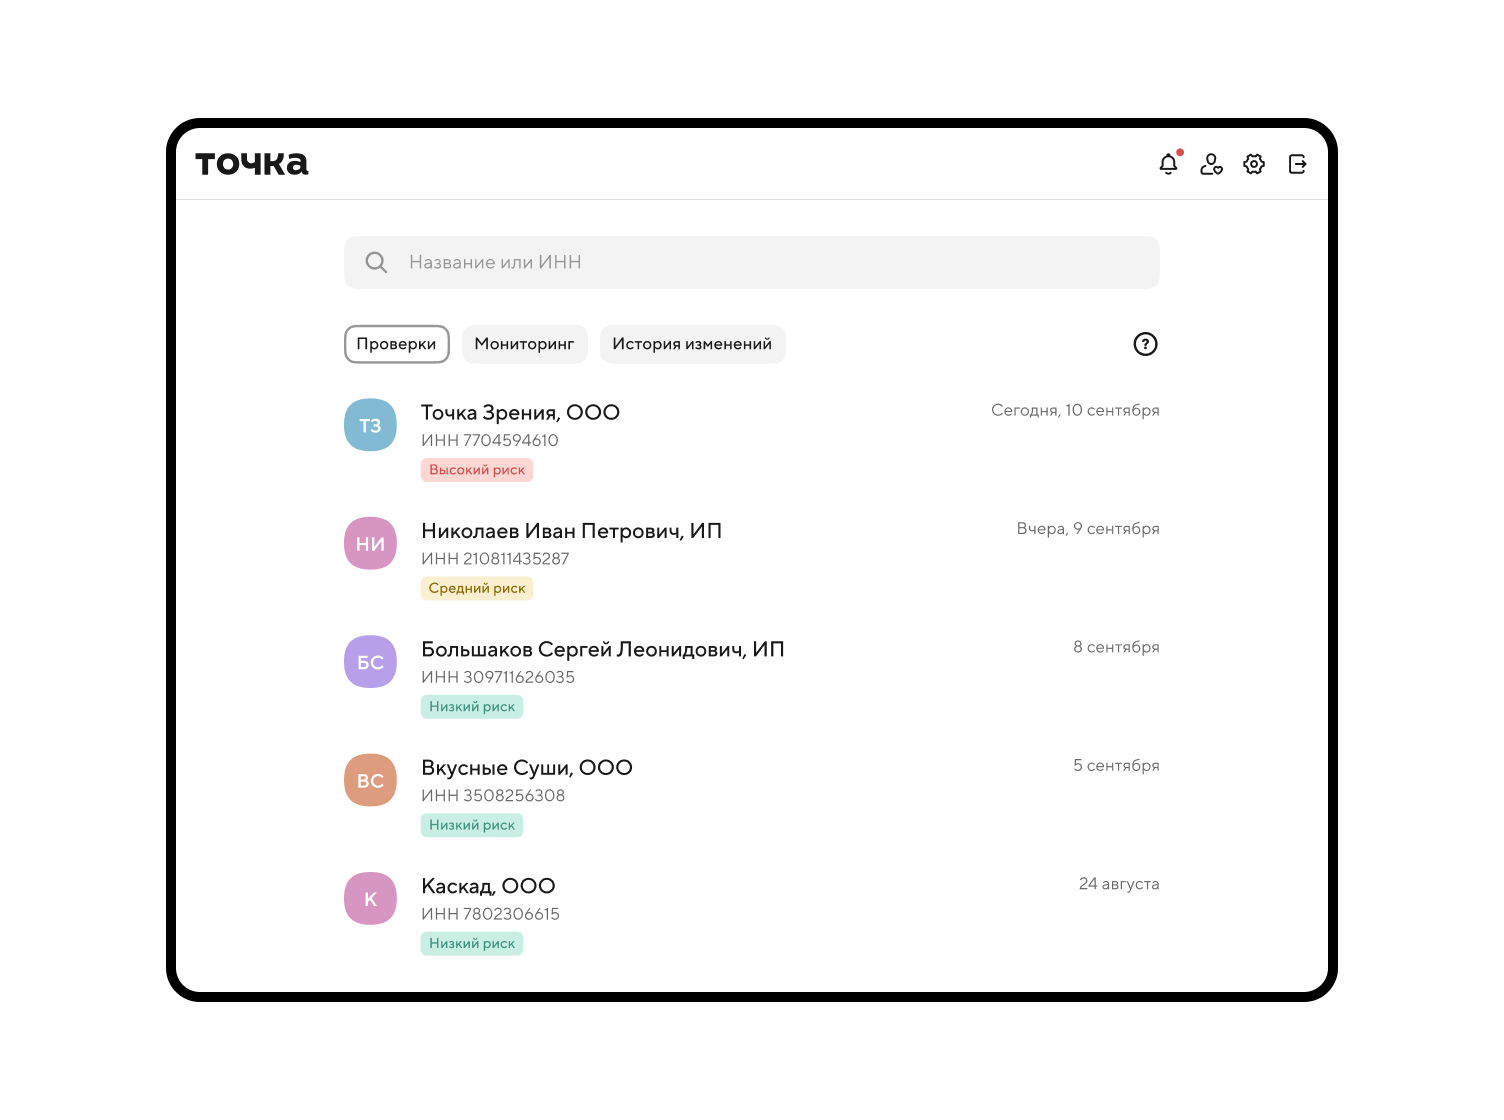Switch to the Мониторинг tab
This screenshot has width=1504, height=1120.
coord(524,344)
